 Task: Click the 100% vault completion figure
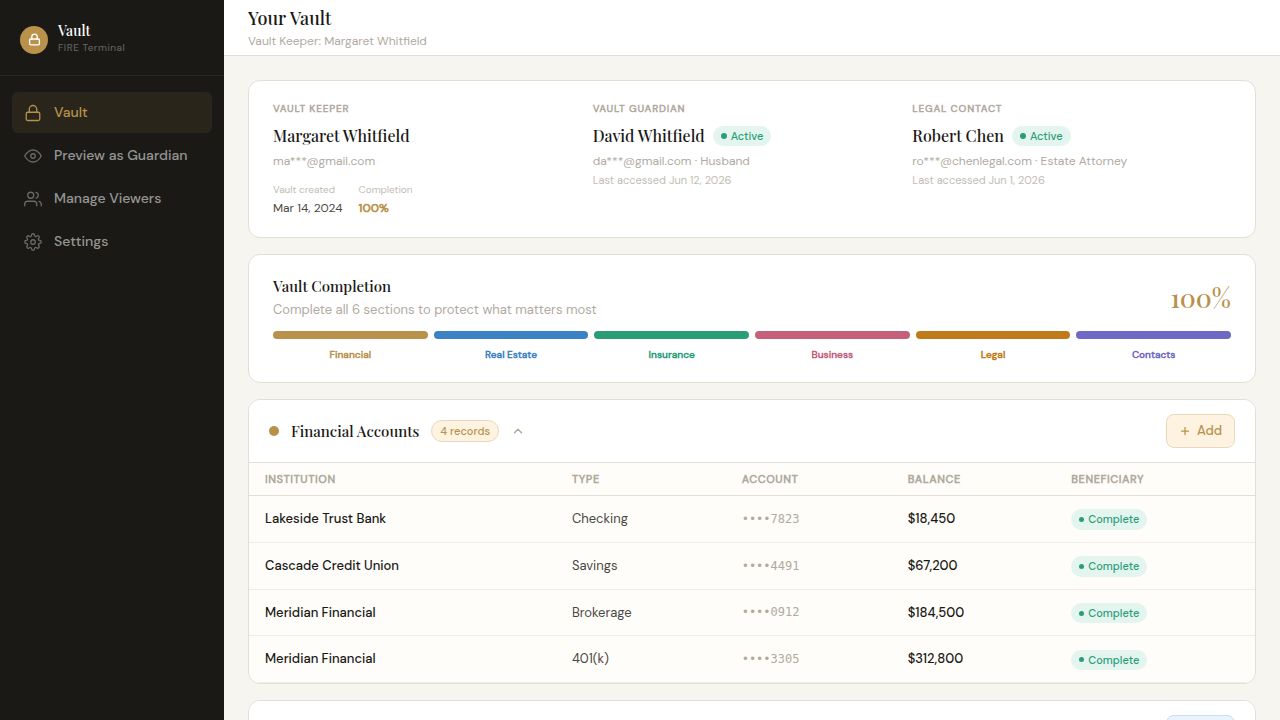[1200, 299]
